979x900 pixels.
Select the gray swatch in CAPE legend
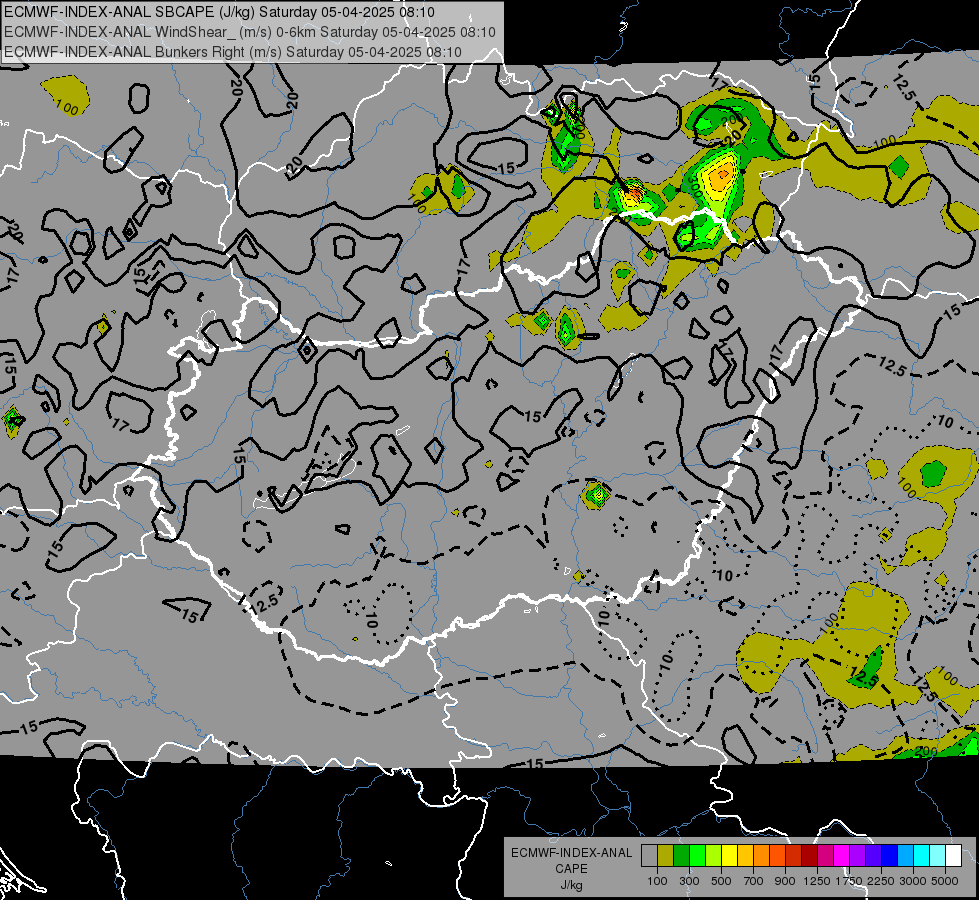(x=649, y=856)
